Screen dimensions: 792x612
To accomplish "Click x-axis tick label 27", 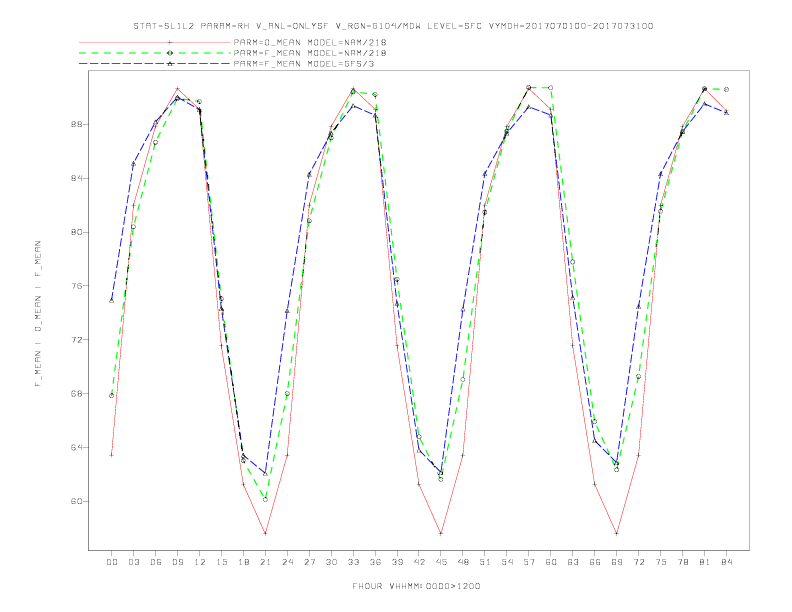I will coord(309,562).
